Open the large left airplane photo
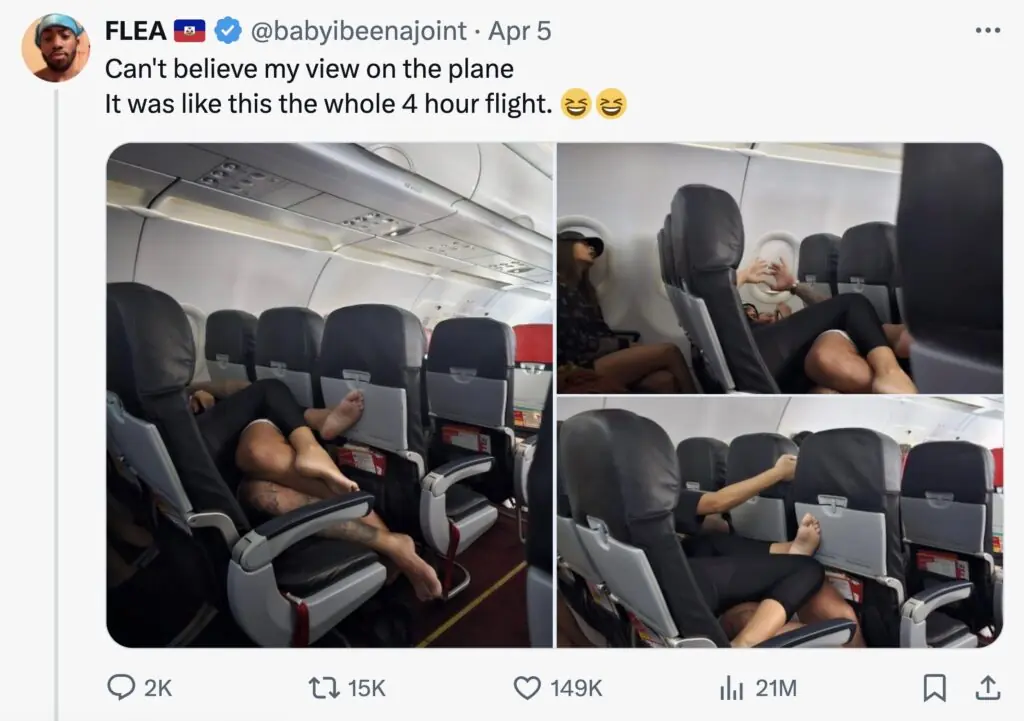 pos(330,395)
